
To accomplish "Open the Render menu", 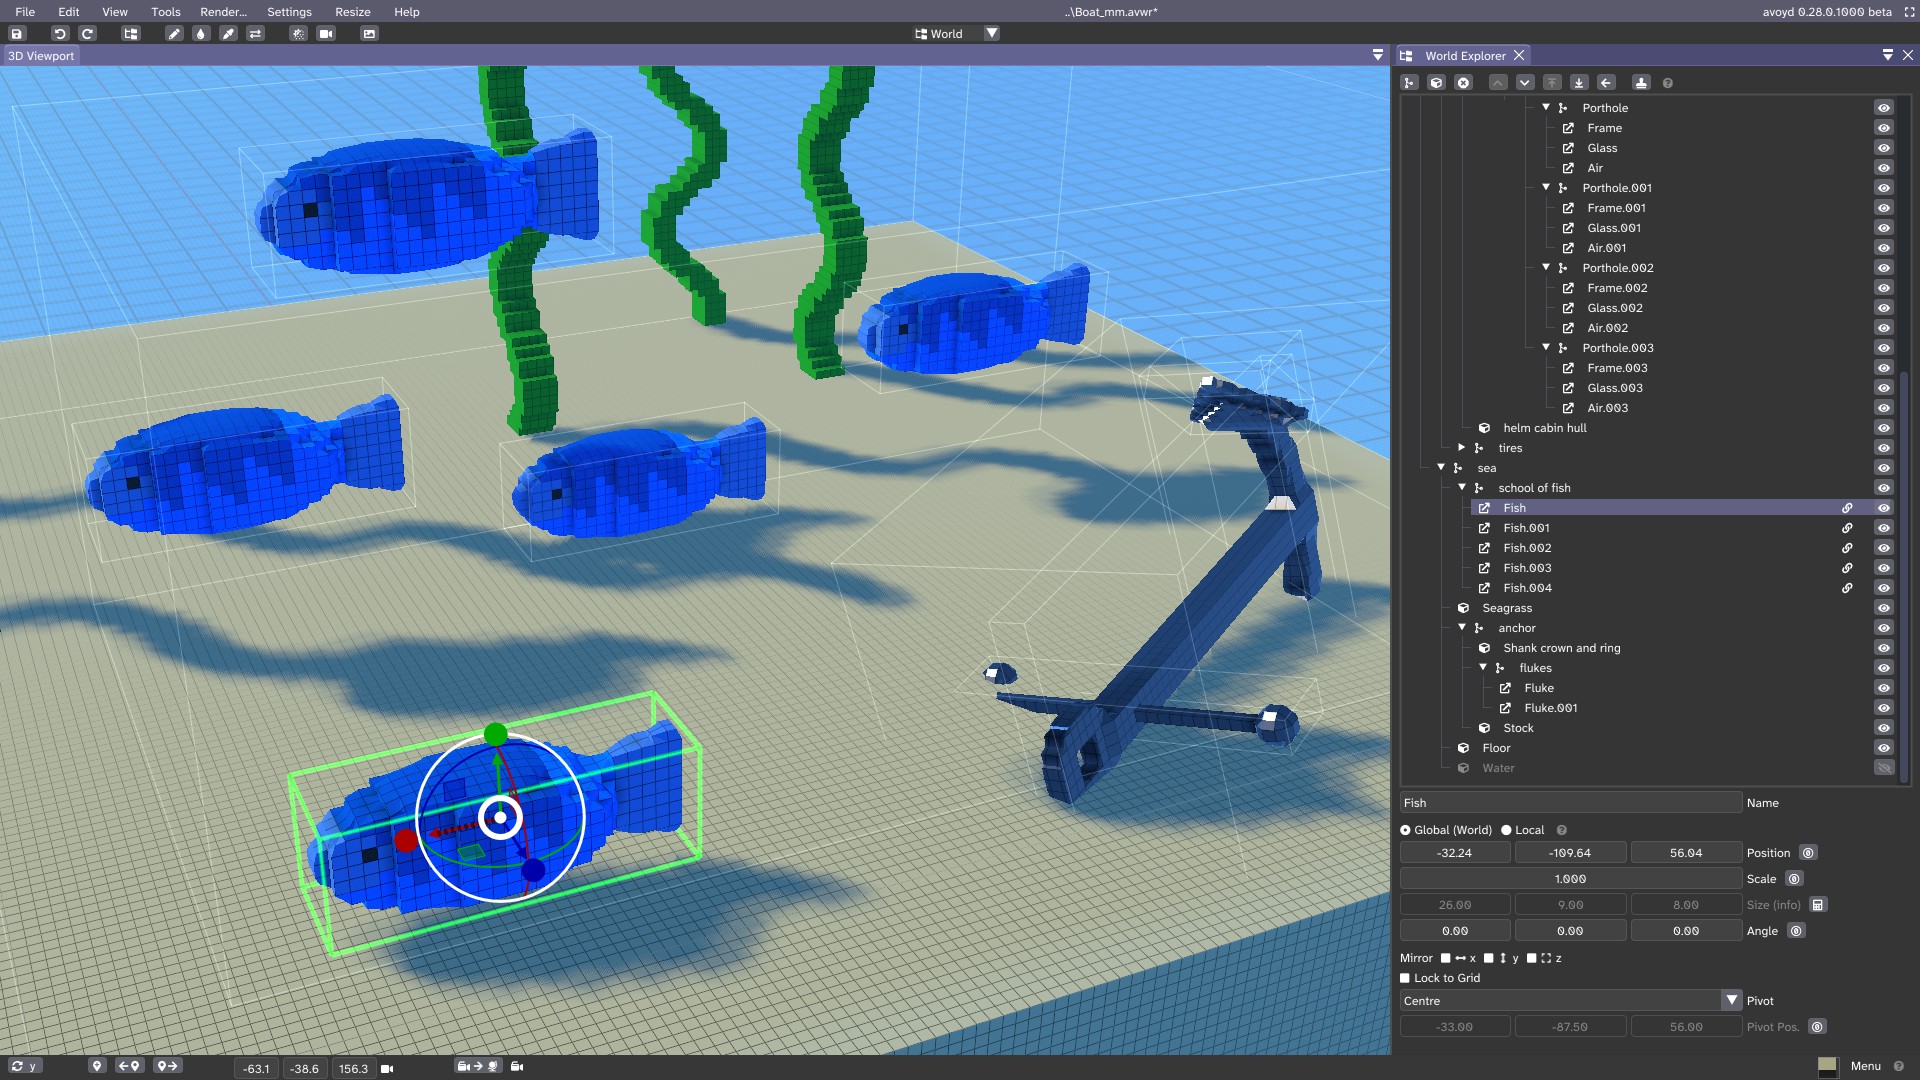I will (x=223, y=12).
